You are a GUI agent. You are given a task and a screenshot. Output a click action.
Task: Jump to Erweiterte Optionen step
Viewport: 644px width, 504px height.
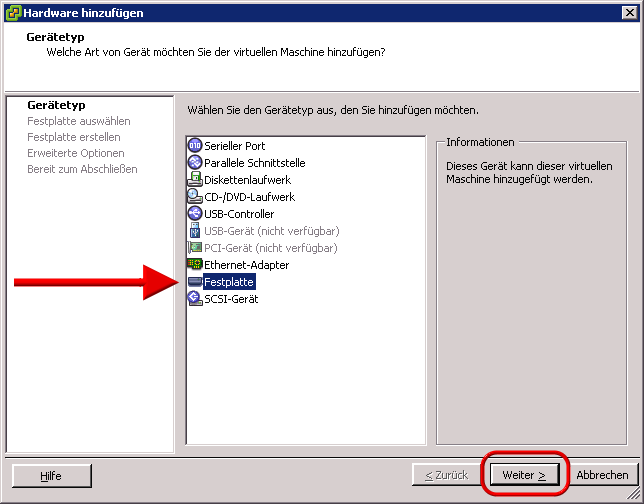pos(76,153)
